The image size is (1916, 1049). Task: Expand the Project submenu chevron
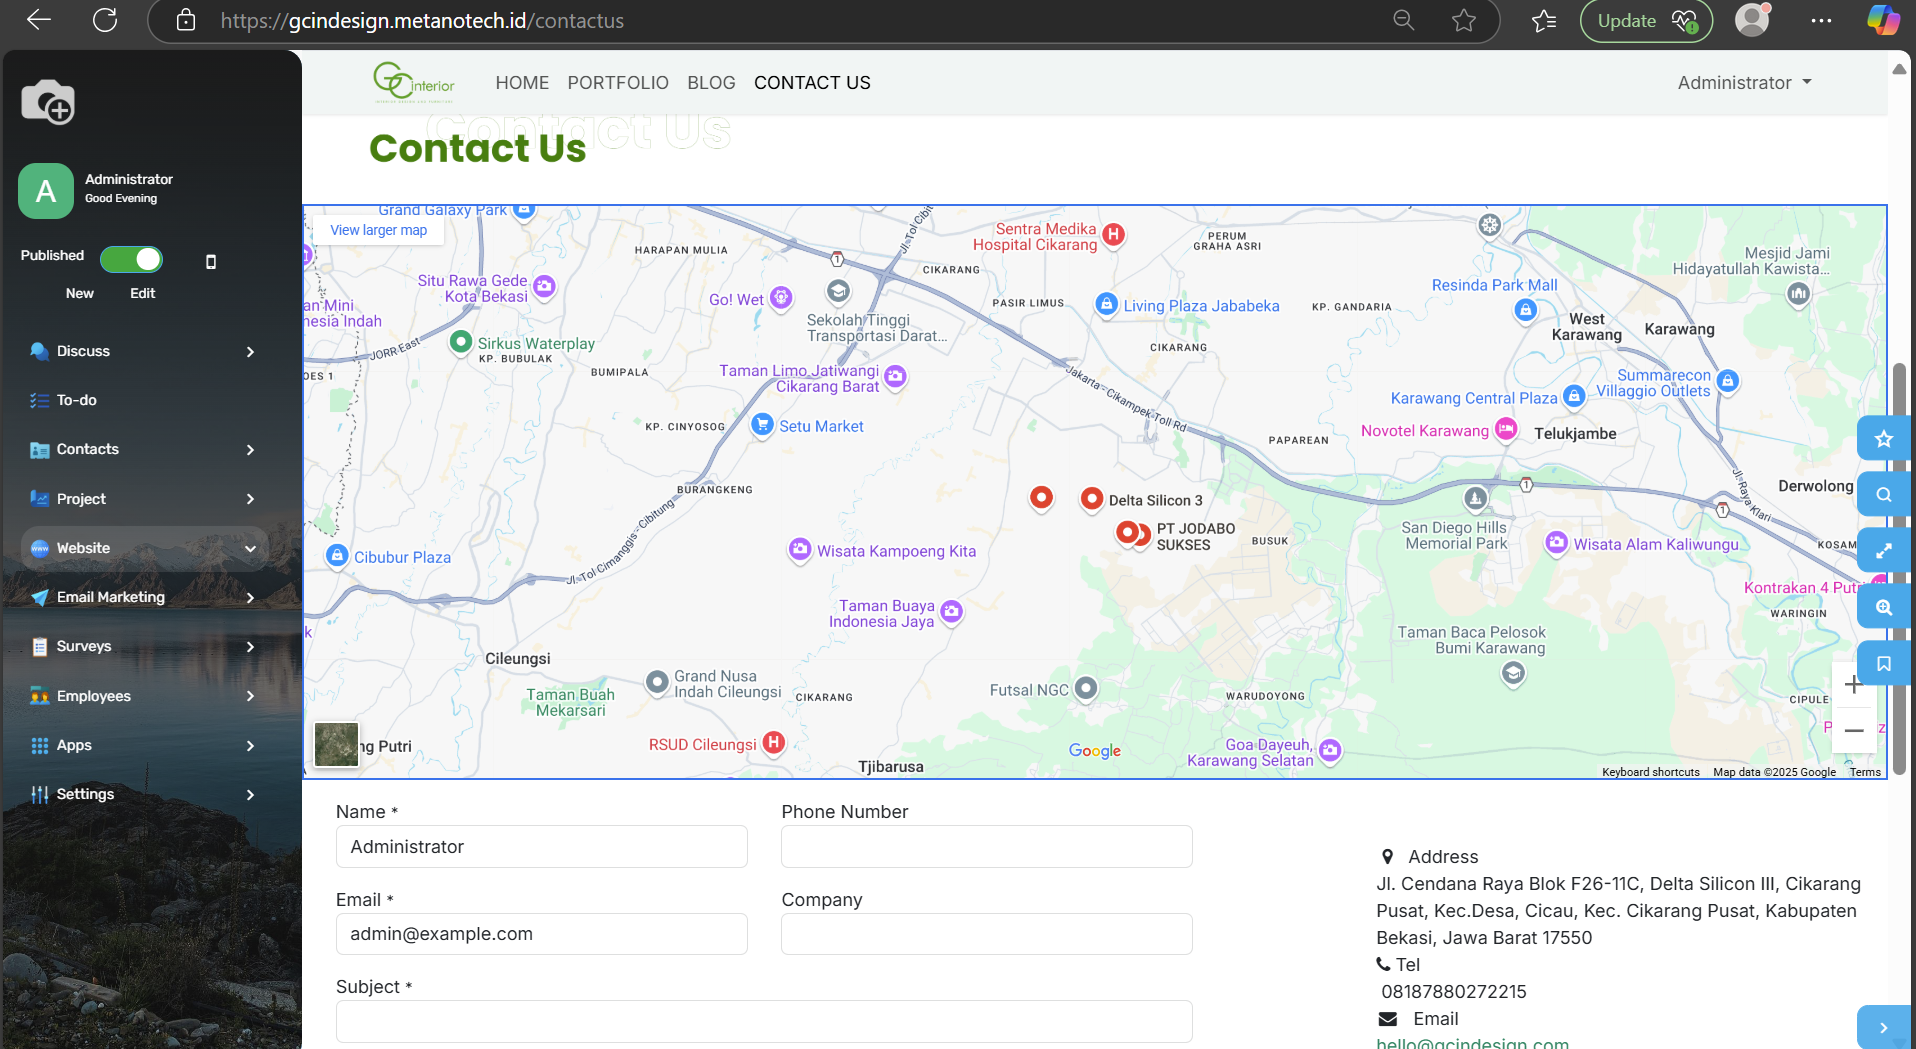(250, 499)
